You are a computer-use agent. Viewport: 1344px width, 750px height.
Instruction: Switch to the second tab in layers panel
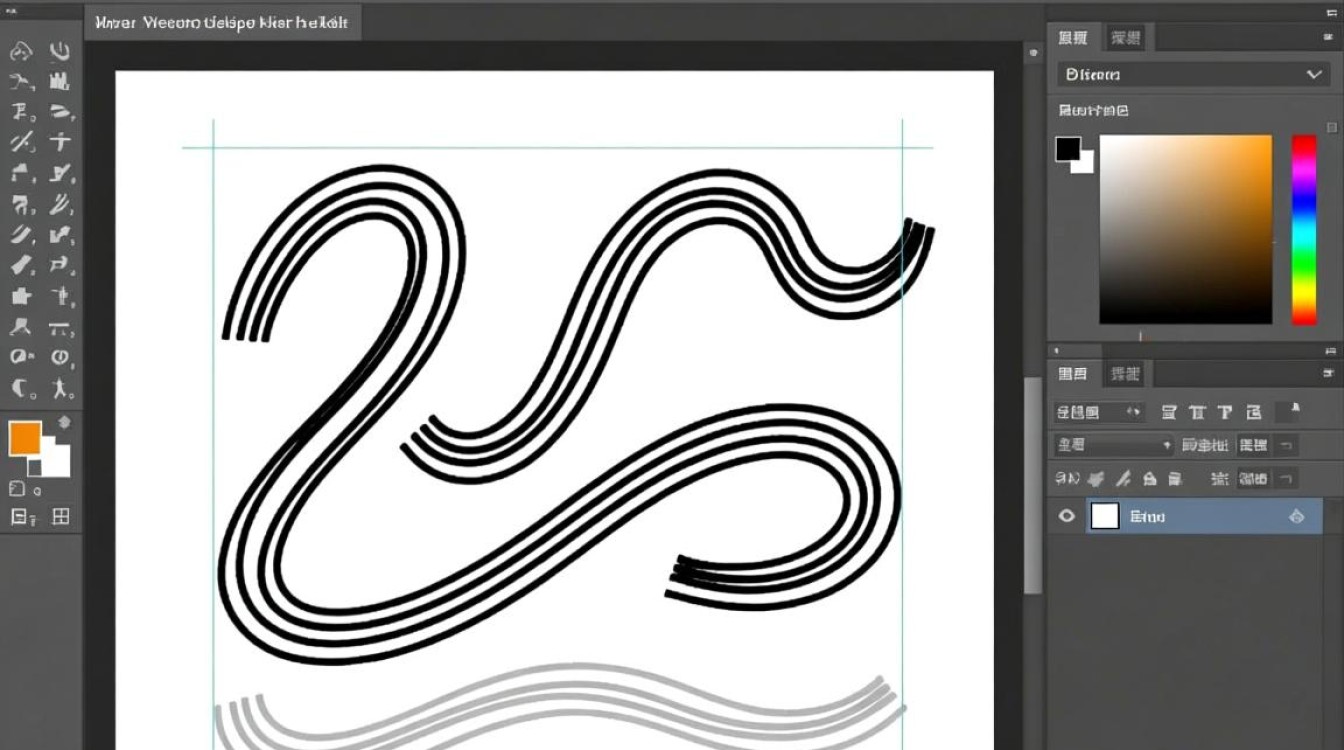(x=1125, y=374)
